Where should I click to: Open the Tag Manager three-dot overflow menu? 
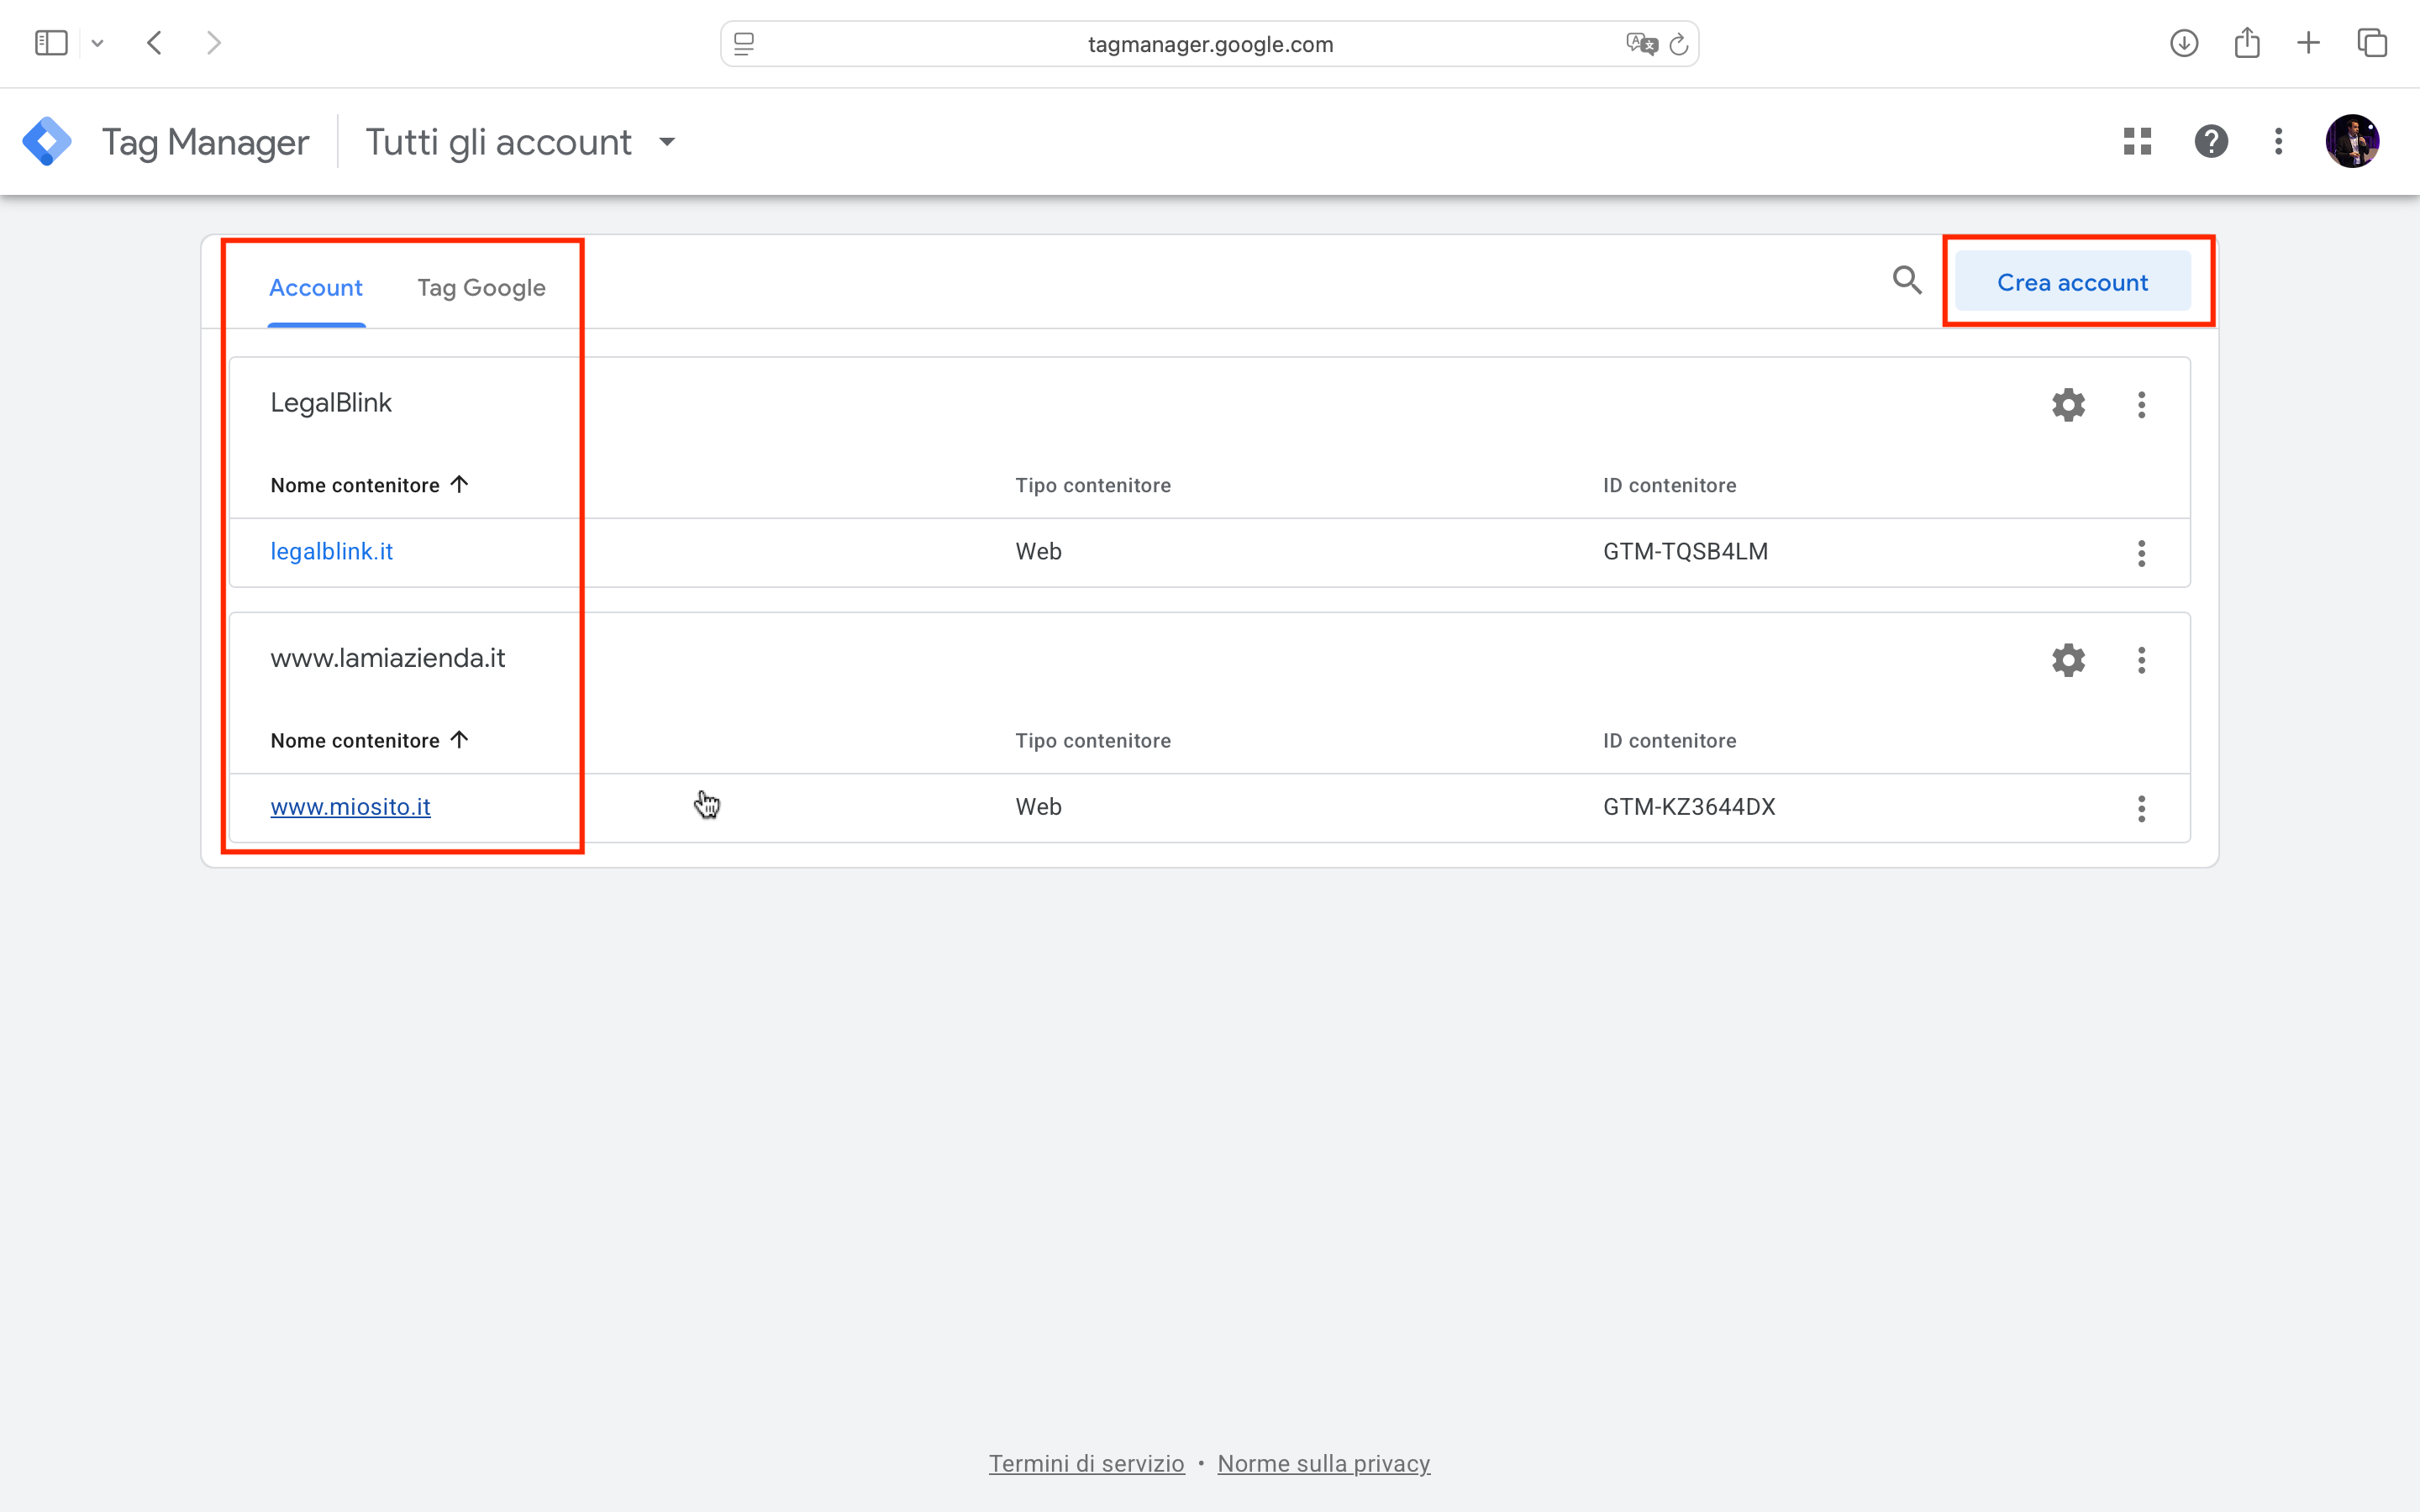[x=2277, y=141]
